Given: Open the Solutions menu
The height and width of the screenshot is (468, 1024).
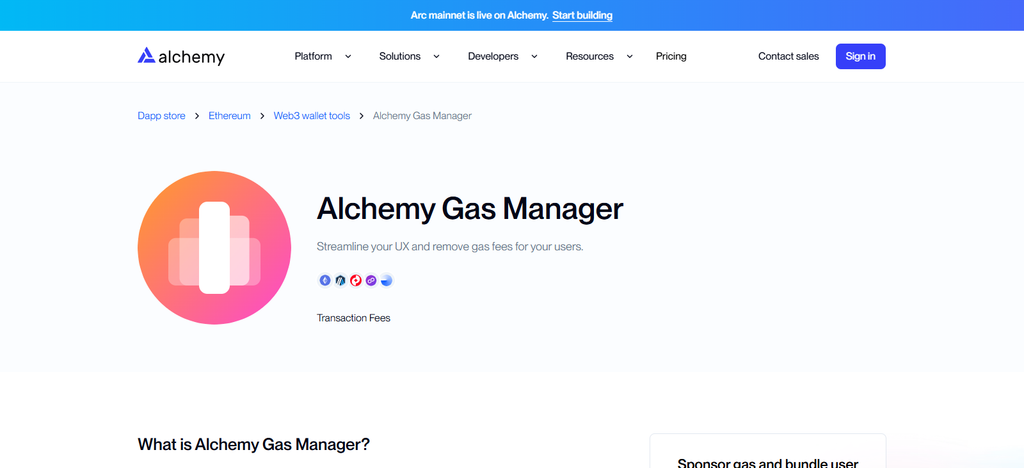Looking at the screenshot, I should click(x=400, y=56).
